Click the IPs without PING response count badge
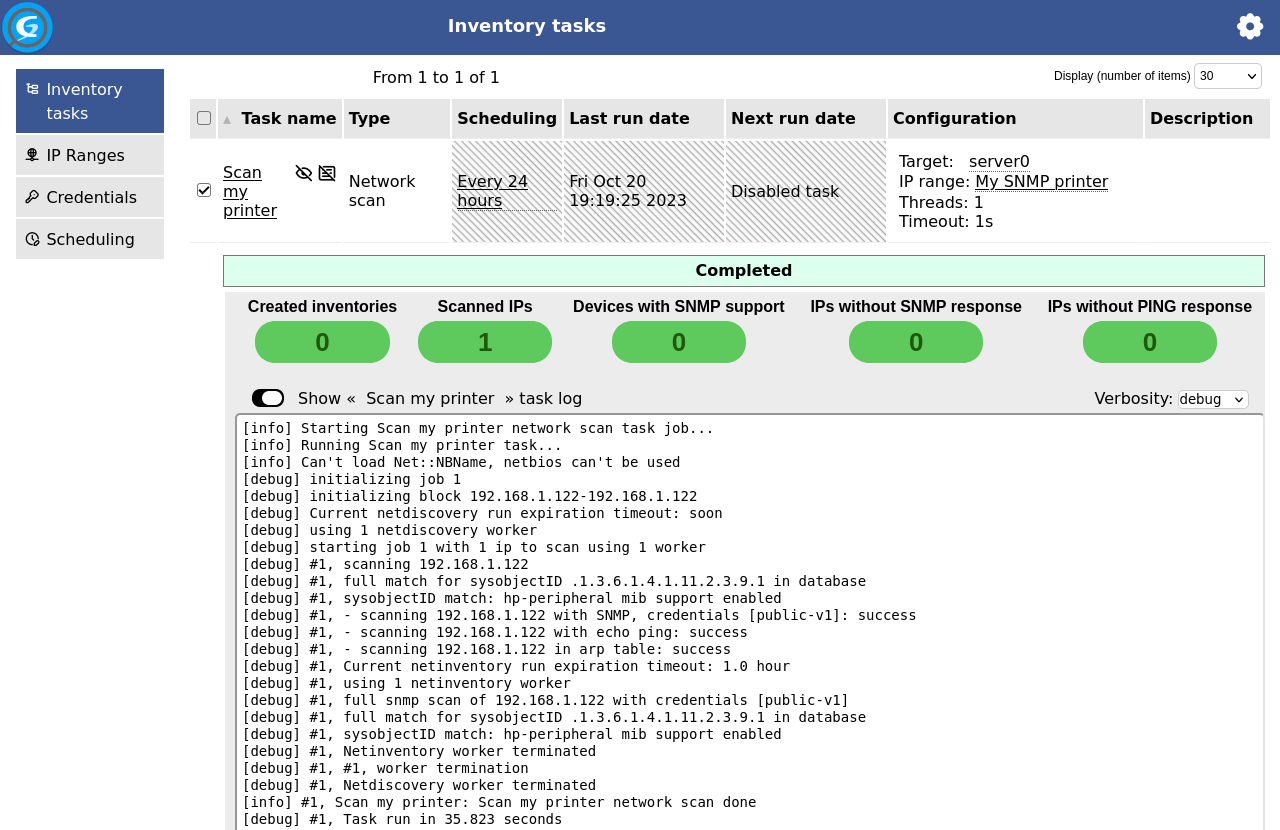 (x=1150, y=342)
